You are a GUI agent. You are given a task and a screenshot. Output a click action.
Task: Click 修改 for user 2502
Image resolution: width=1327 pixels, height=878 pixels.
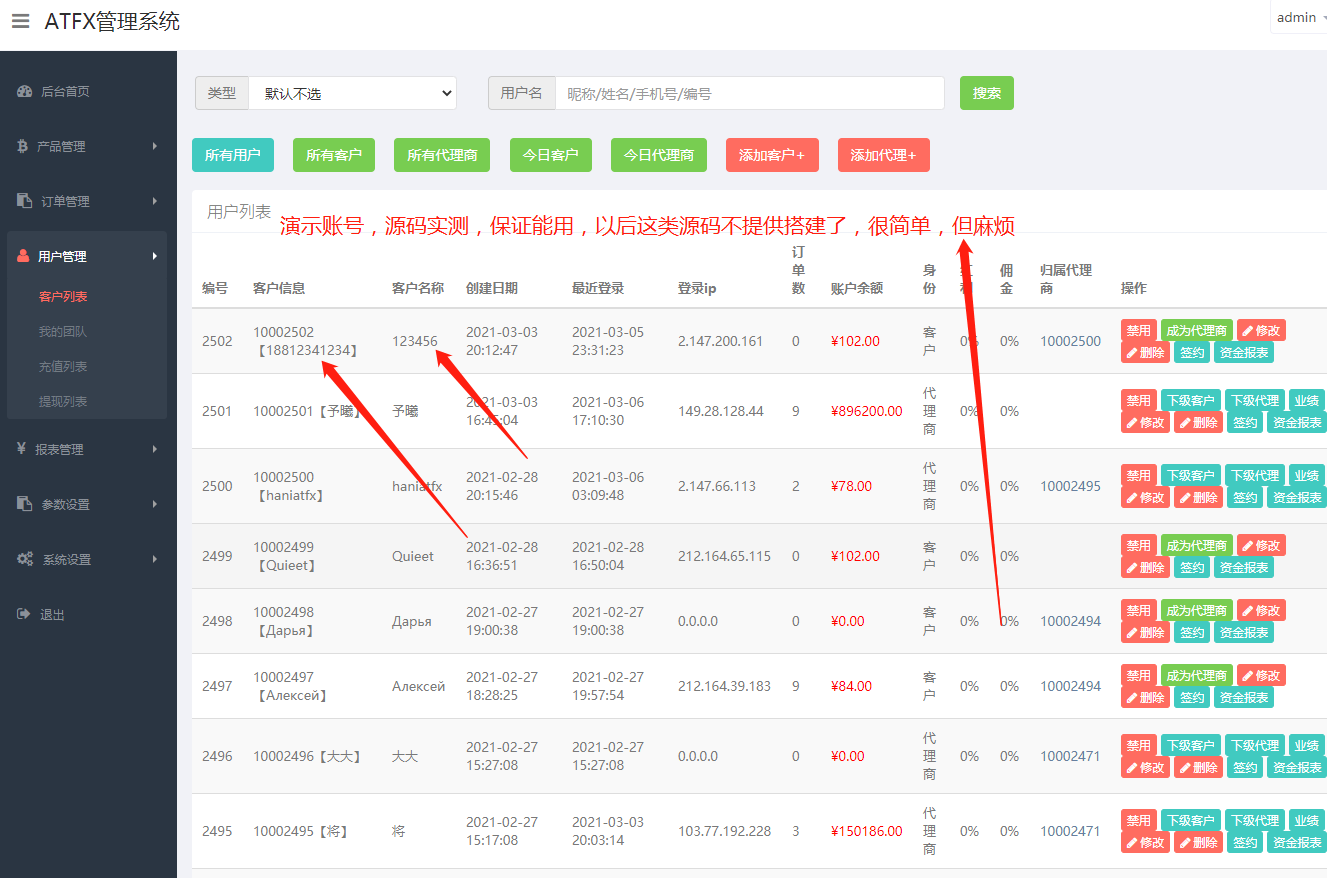click(1261, 330)
